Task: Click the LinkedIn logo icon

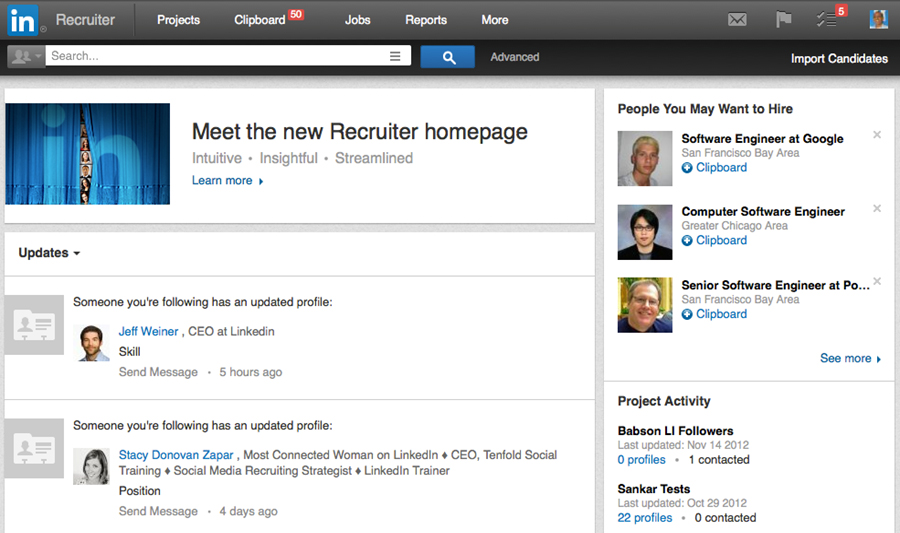Action: pyautogui.click(x=23, y=20)
